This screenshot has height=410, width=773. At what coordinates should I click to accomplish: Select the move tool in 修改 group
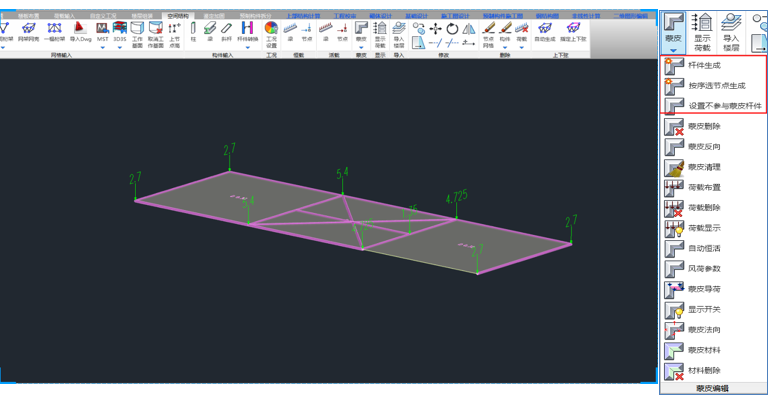coord(435,28)
